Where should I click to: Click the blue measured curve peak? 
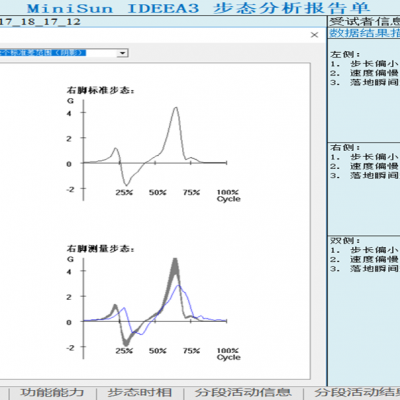(179, 285)
